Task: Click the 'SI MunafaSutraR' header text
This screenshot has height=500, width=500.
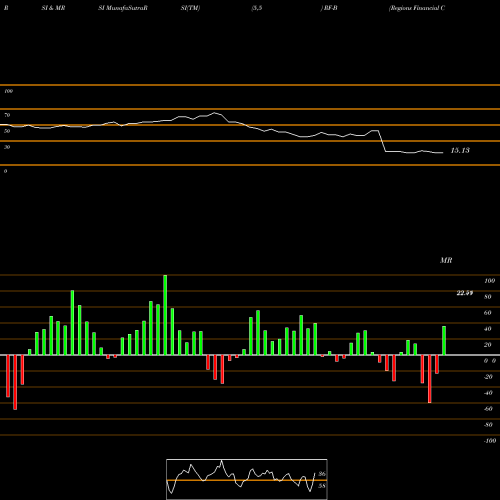Action: pyautogui.click(x=123, y=8)
